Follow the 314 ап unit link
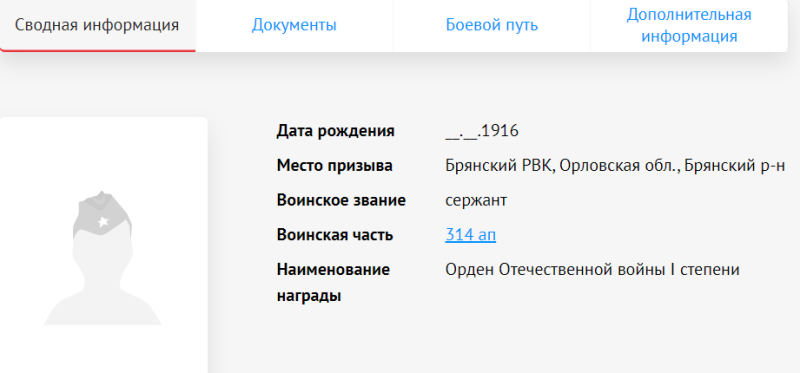 (x=470, y=235)
